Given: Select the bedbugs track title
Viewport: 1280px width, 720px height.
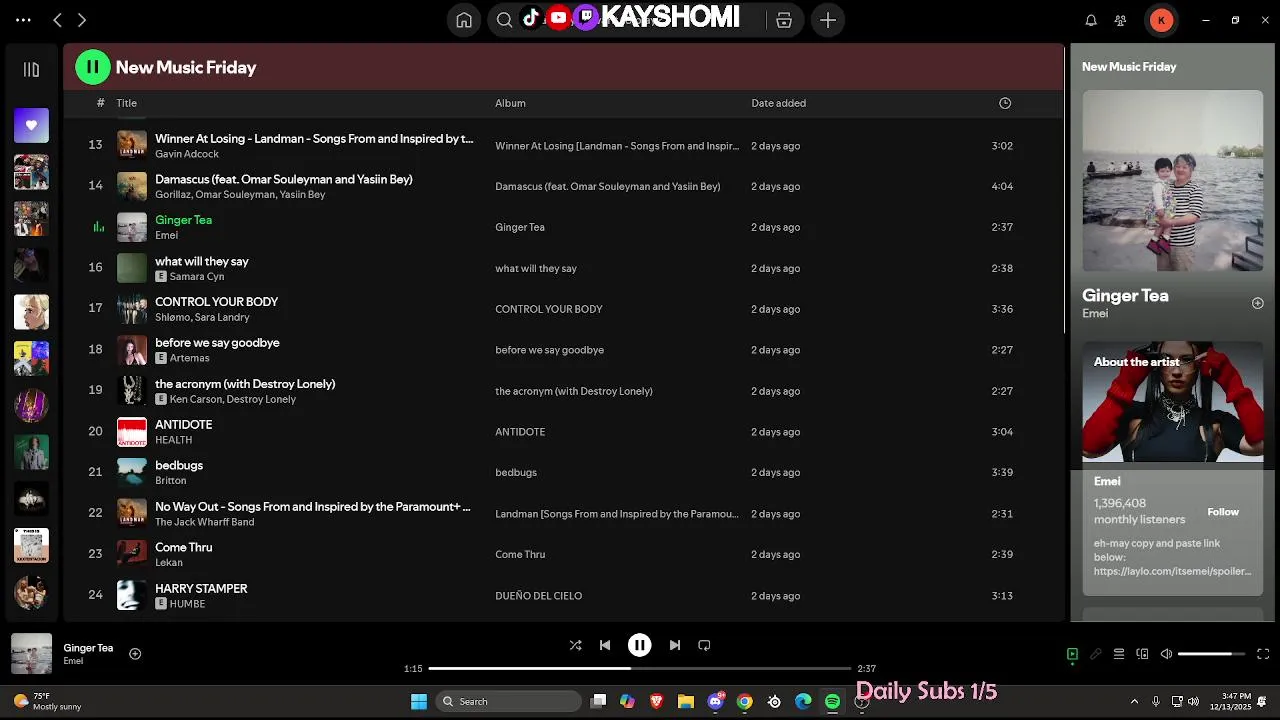Looking at the screenshot, I should click(179, 466).
